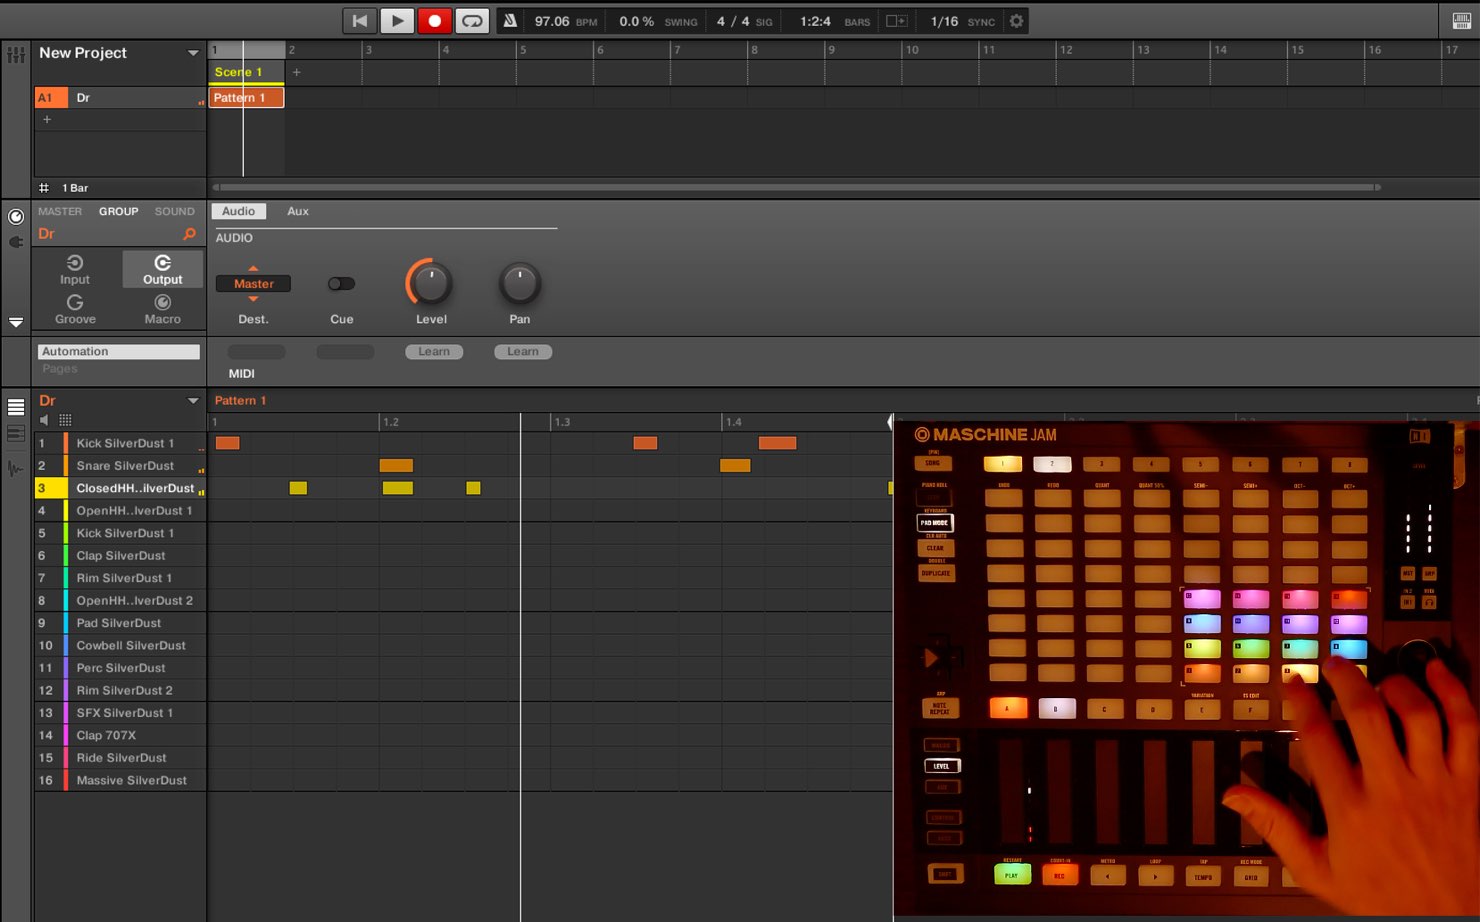Open the channel properties knob icon

click(16, 217)
